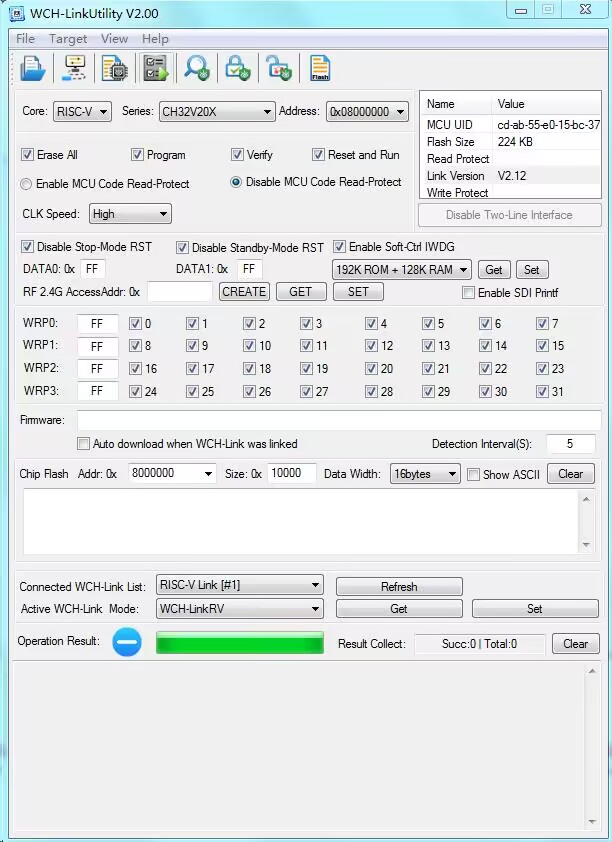This screenshot has height=842, width=612.
Task: Open the Help menu
Action: click(x=155, y=39)
